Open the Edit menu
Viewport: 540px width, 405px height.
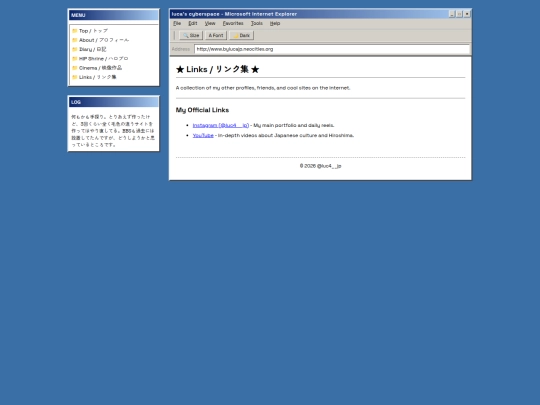coord(193,23)
